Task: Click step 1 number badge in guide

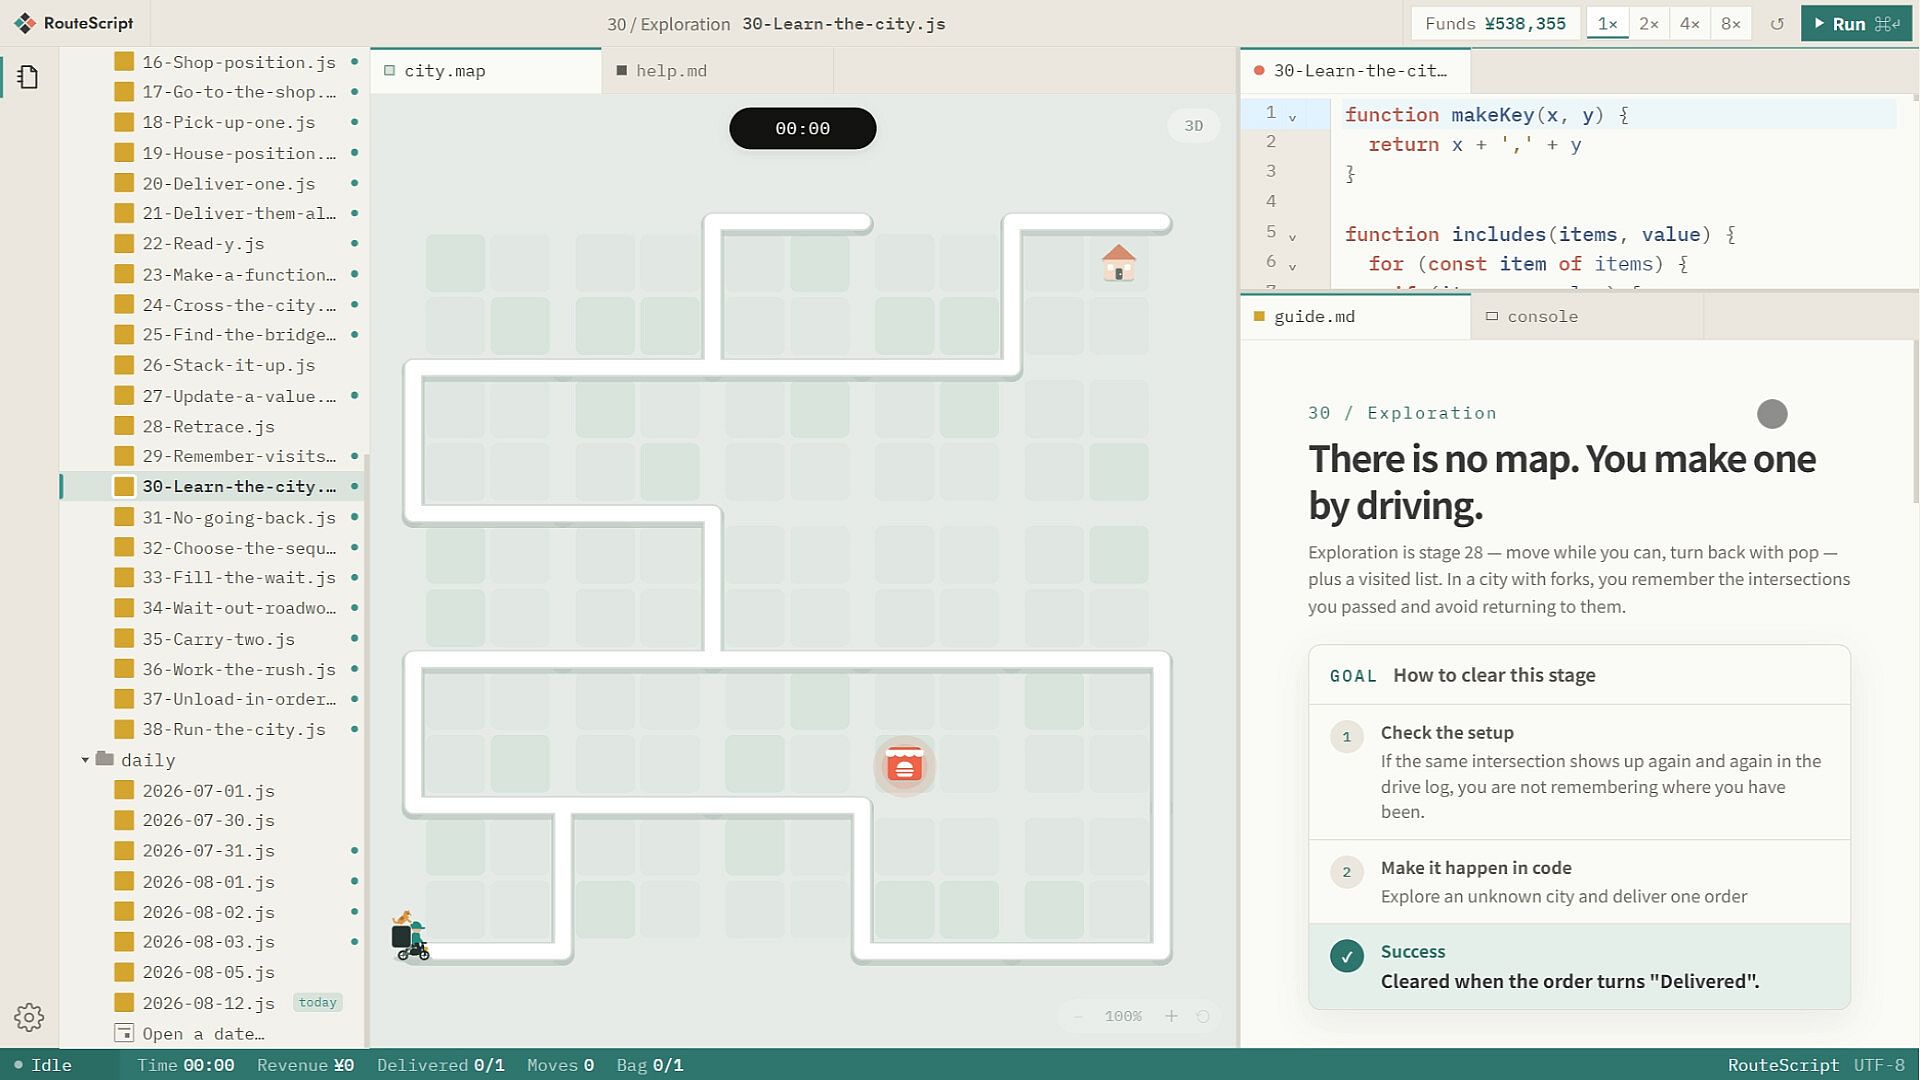Action: pyautogui.click(x=1346, y=737)
